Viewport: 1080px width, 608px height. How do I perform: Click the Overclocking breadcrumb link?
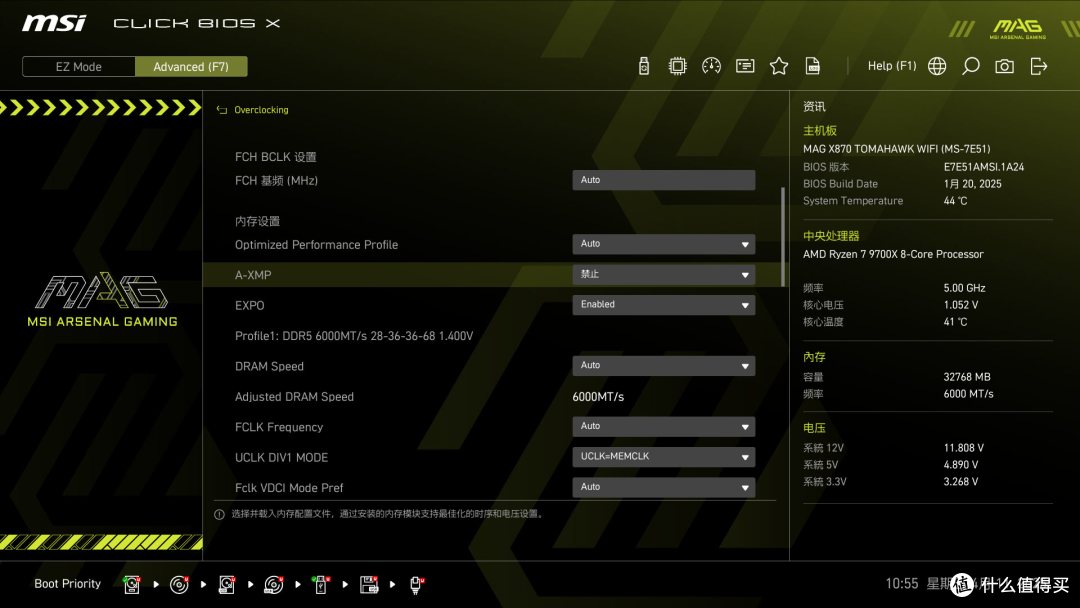(261, 109)
